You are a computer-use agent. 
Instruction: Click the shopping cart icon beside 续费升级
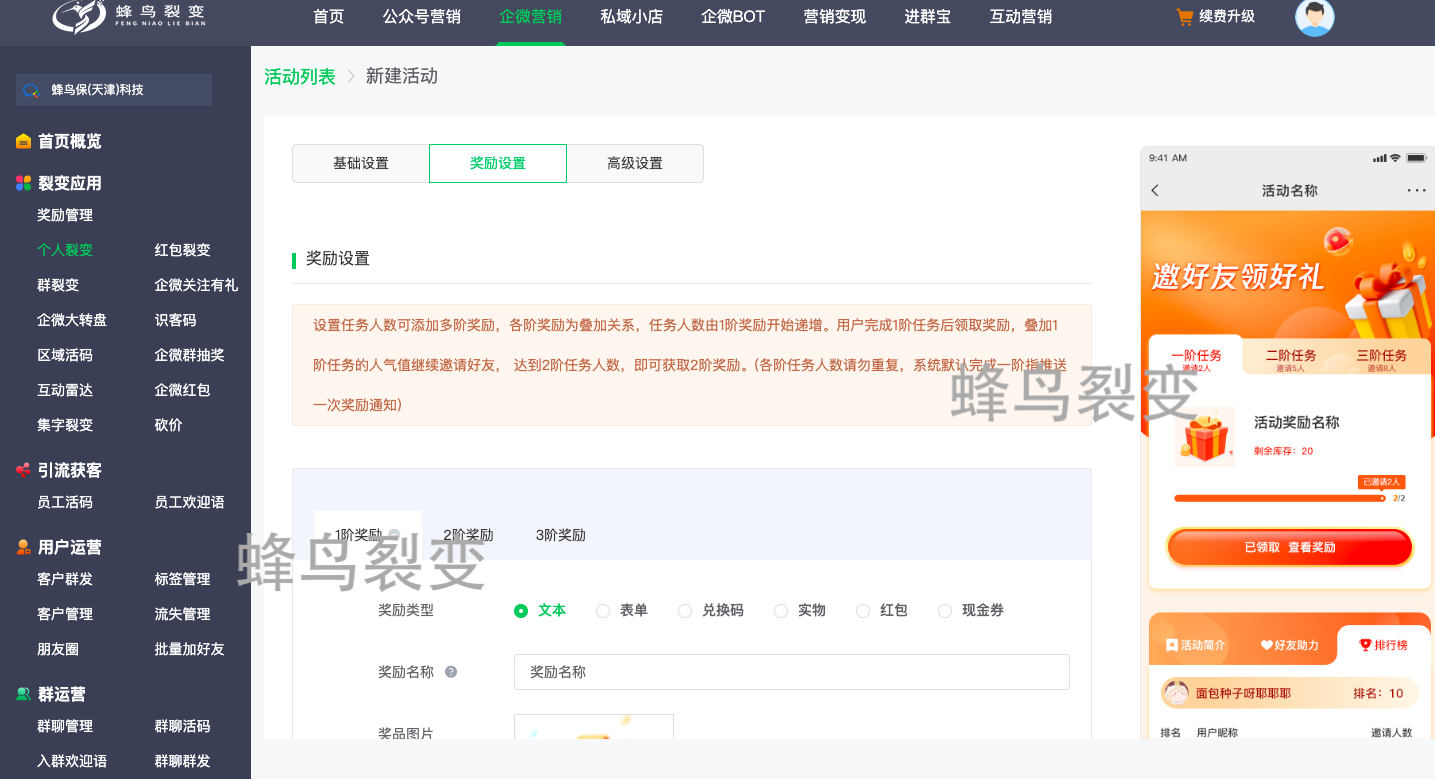click(x=1184, y=17)
